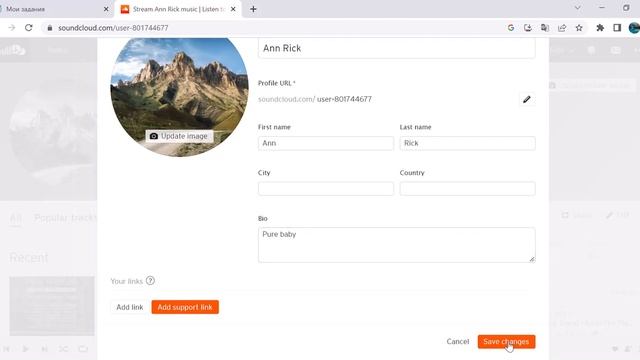Click the recent track thumbnail

(x=52, y=306)
